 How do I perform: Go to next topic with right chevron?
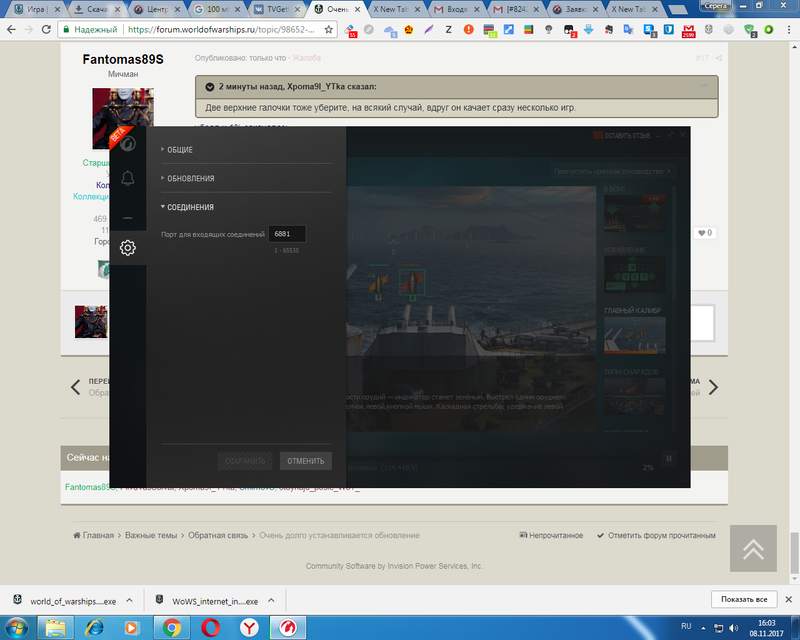[x=713, y=387]
